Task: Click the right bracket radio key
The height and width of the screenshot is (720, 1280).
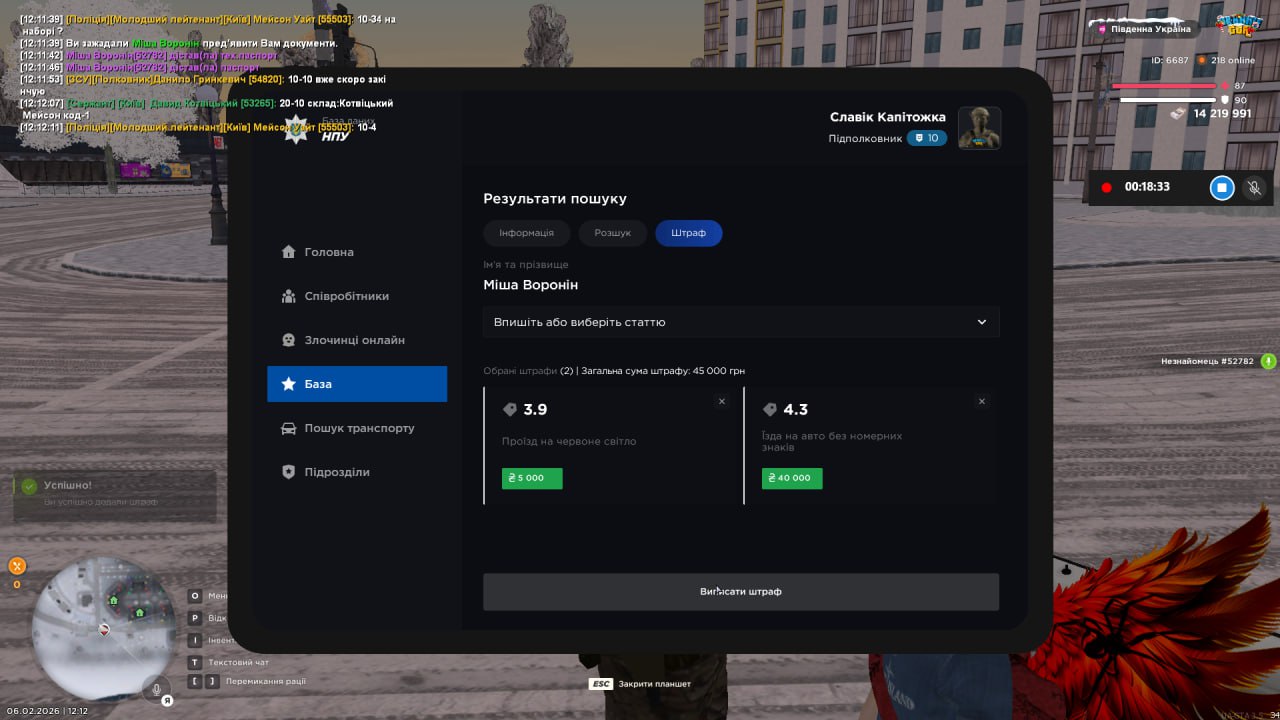Action: point(212,681)
